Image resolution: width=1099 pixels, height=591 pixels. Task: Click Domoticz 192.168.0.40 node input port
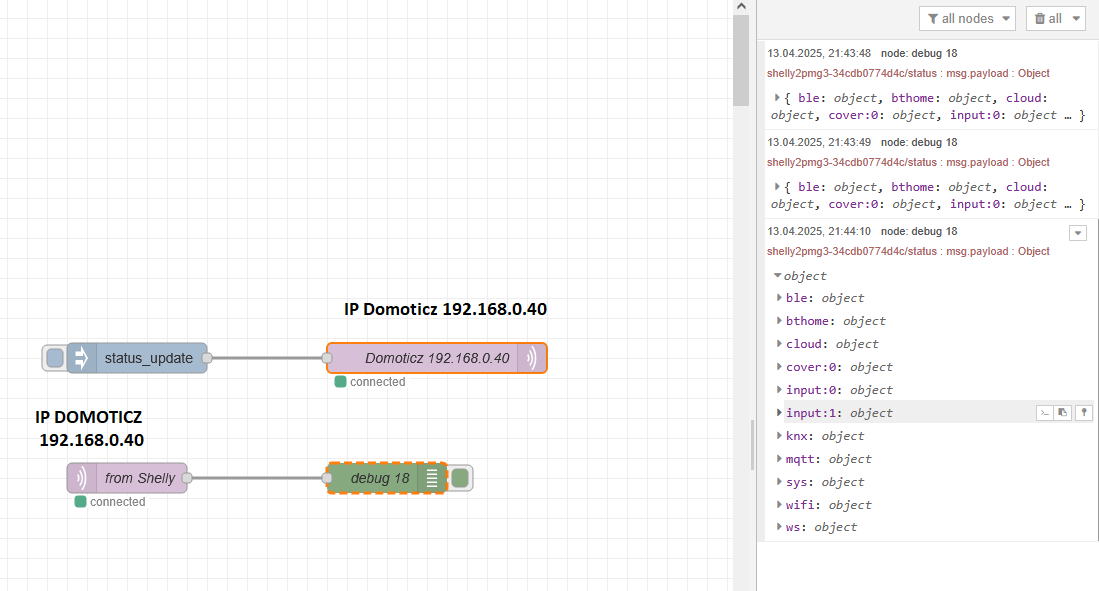pyautogui.click(x=327, y=358)
